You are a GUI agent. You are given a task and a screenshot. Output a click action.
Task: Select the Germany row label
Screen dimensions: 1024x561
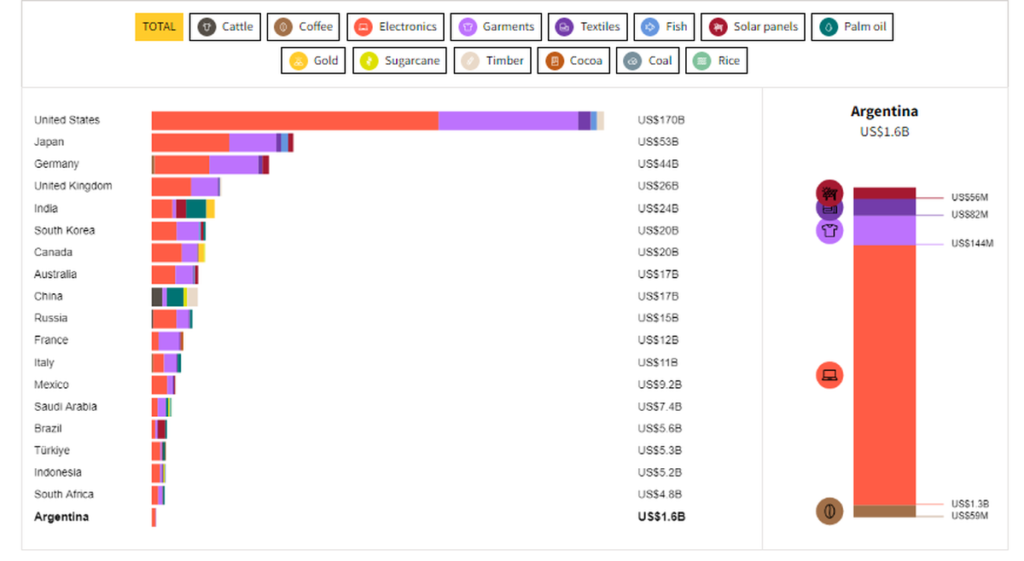(56, 164)
